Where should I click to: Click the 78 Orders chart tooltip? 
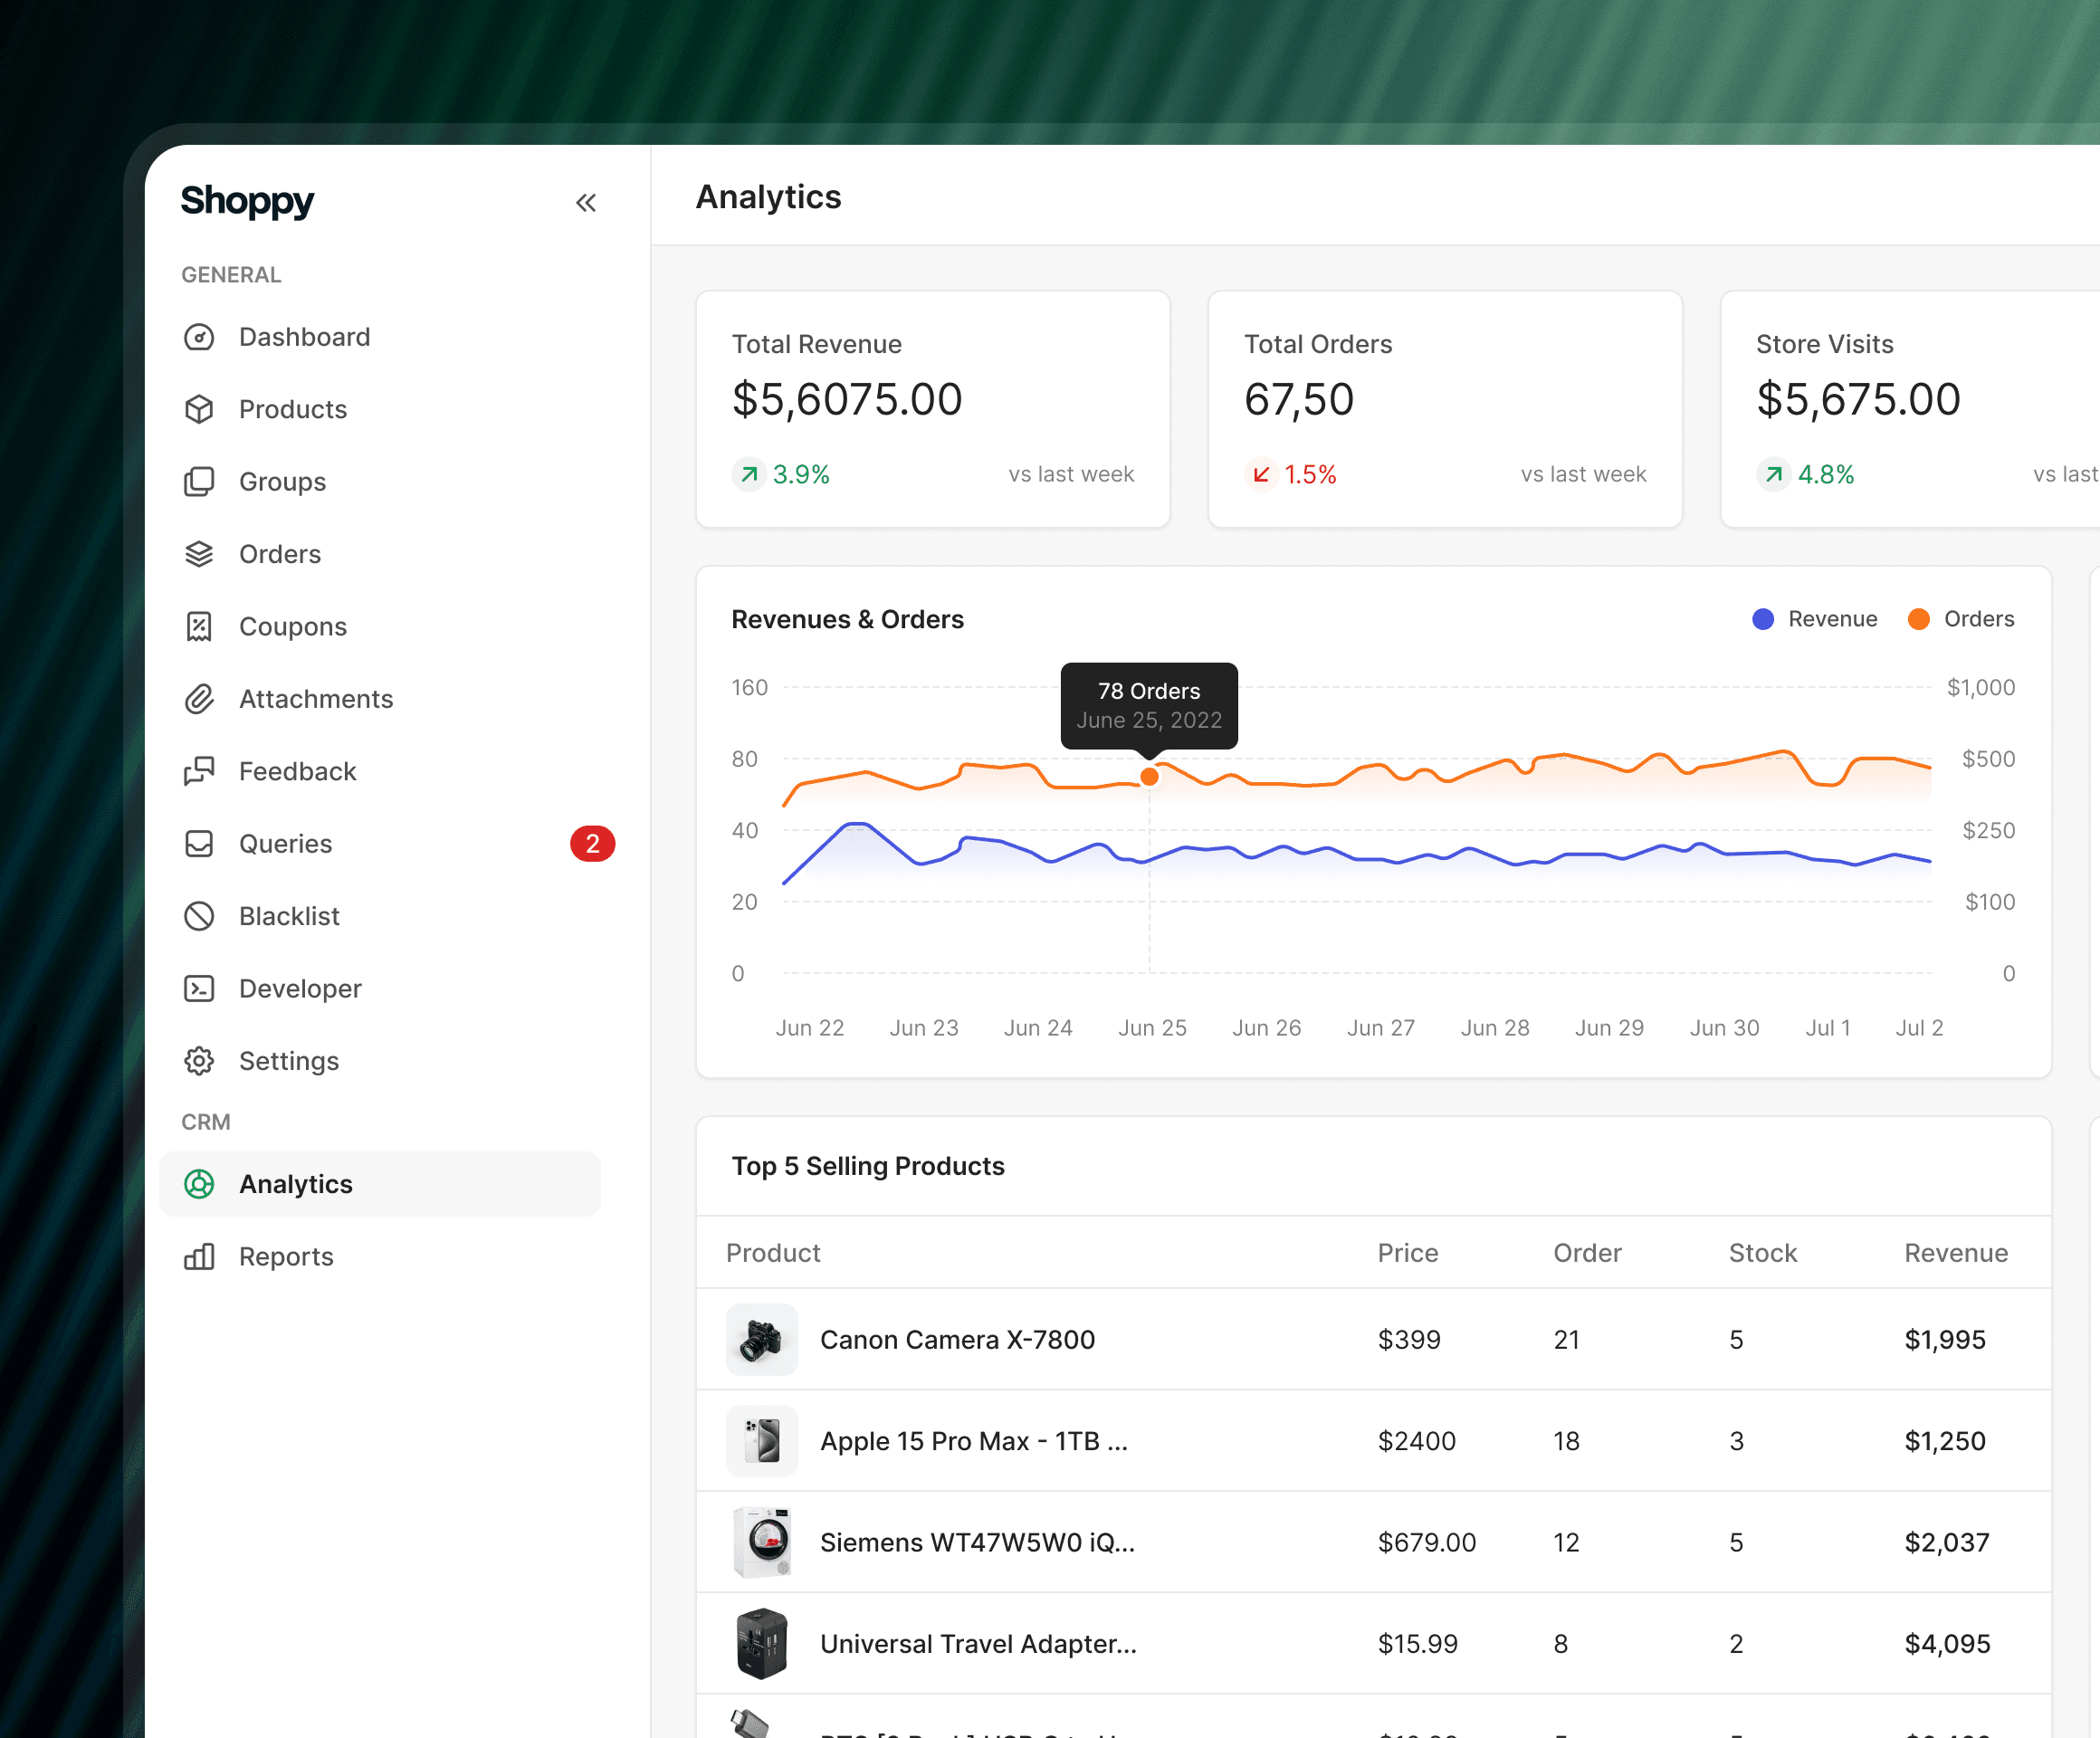click(x=1149, y=705)
